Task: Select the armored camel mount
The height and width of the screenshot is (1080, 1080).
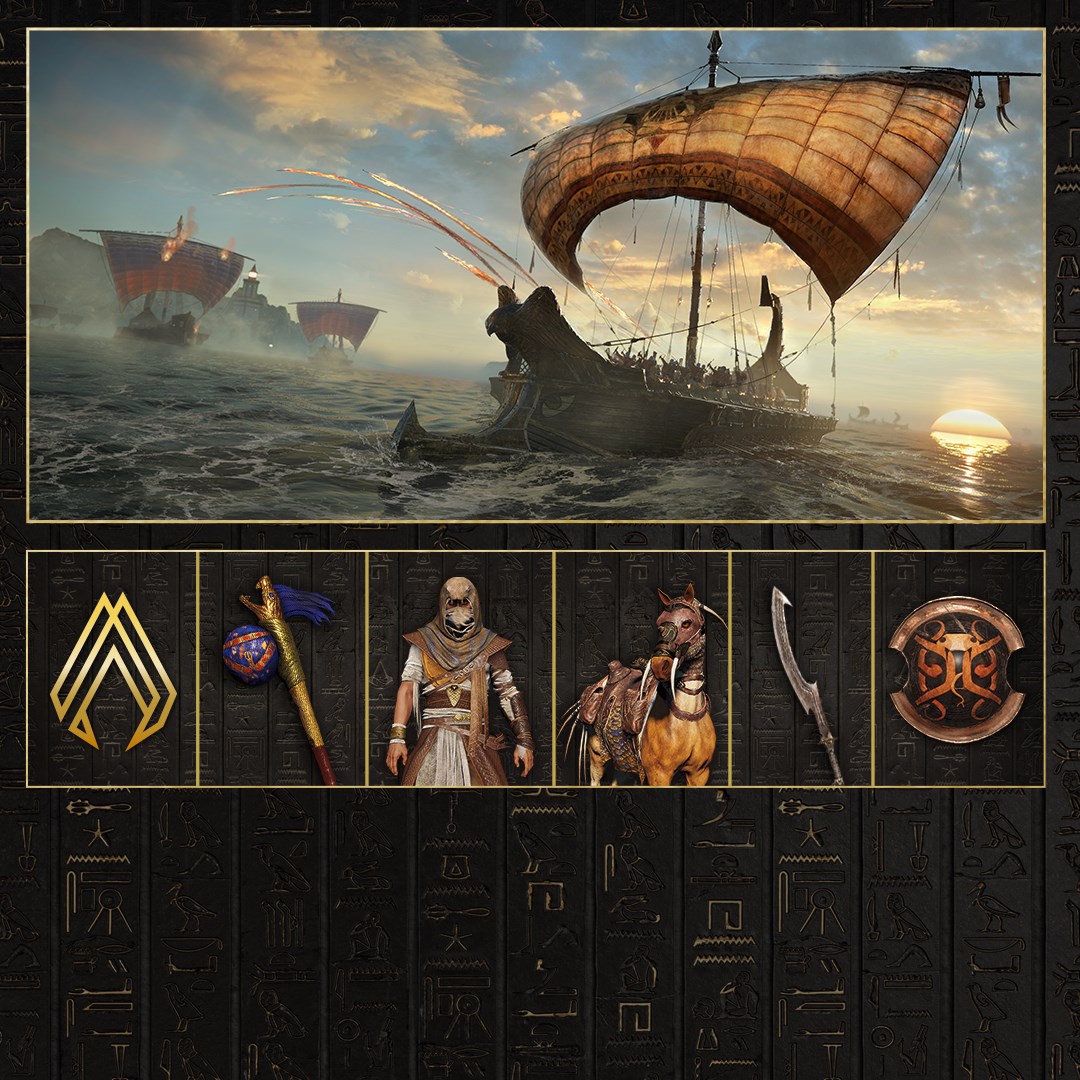Action: [642, 685]
